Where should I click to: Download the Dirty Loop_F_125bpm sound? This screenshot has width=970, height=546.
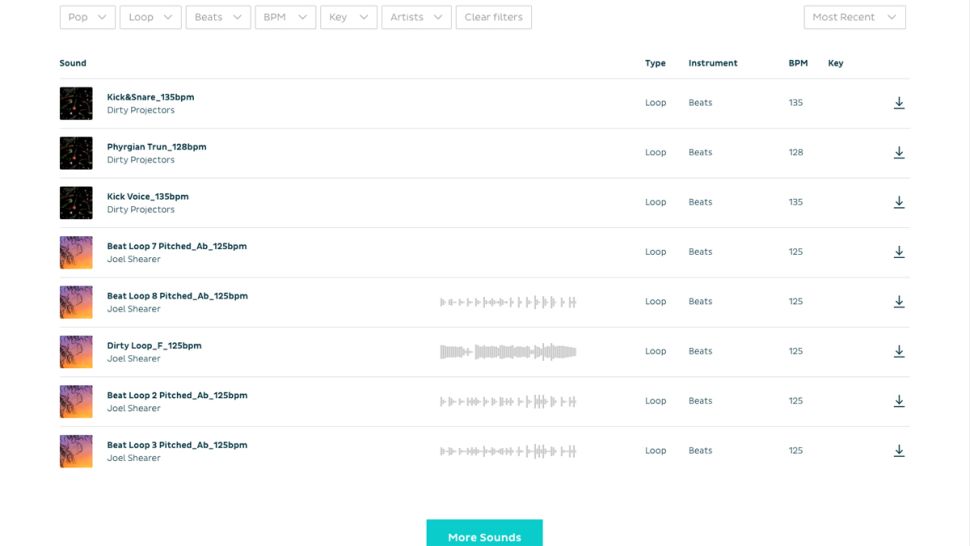tap(898, 351)
